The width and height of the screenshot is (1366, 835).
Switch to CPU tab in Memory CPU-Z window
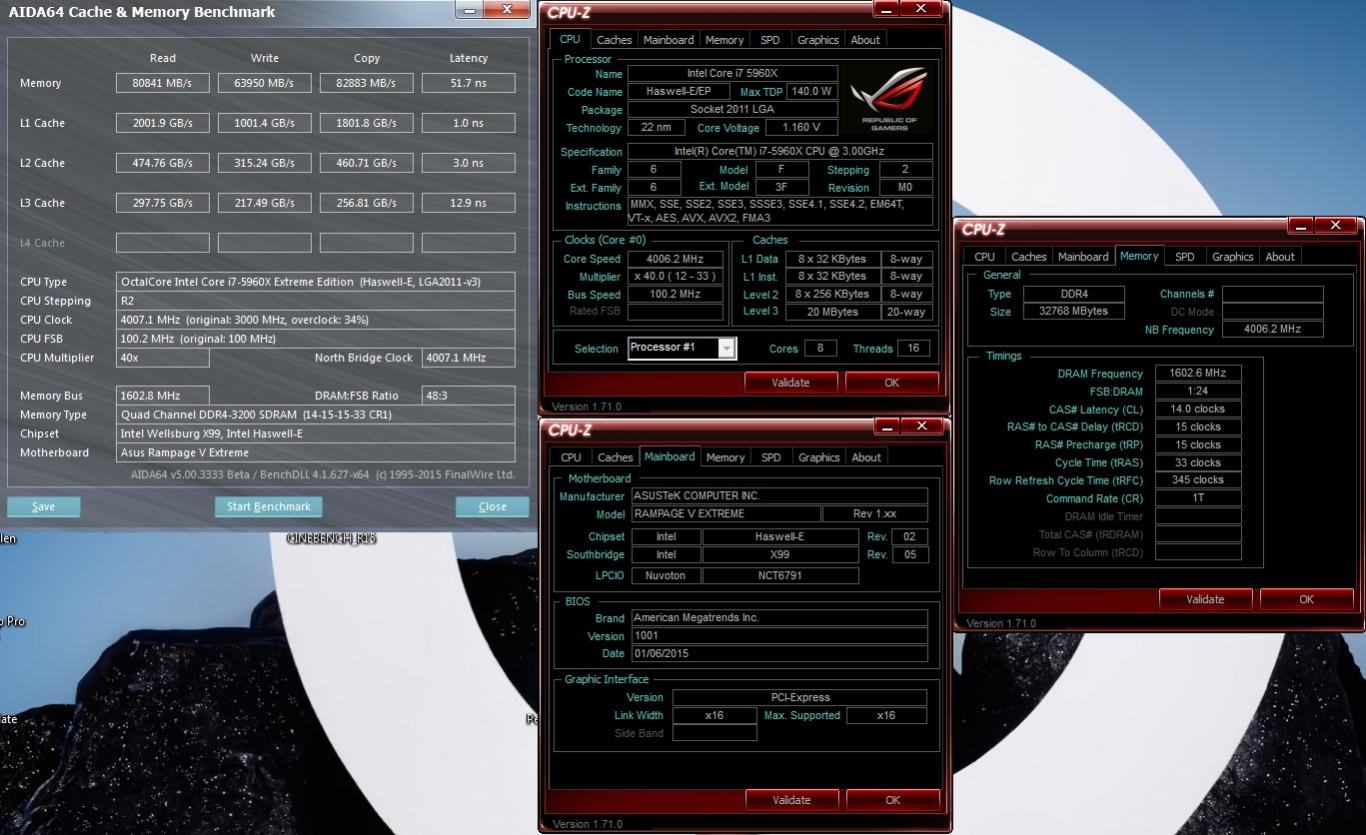[x=985, y=257]
